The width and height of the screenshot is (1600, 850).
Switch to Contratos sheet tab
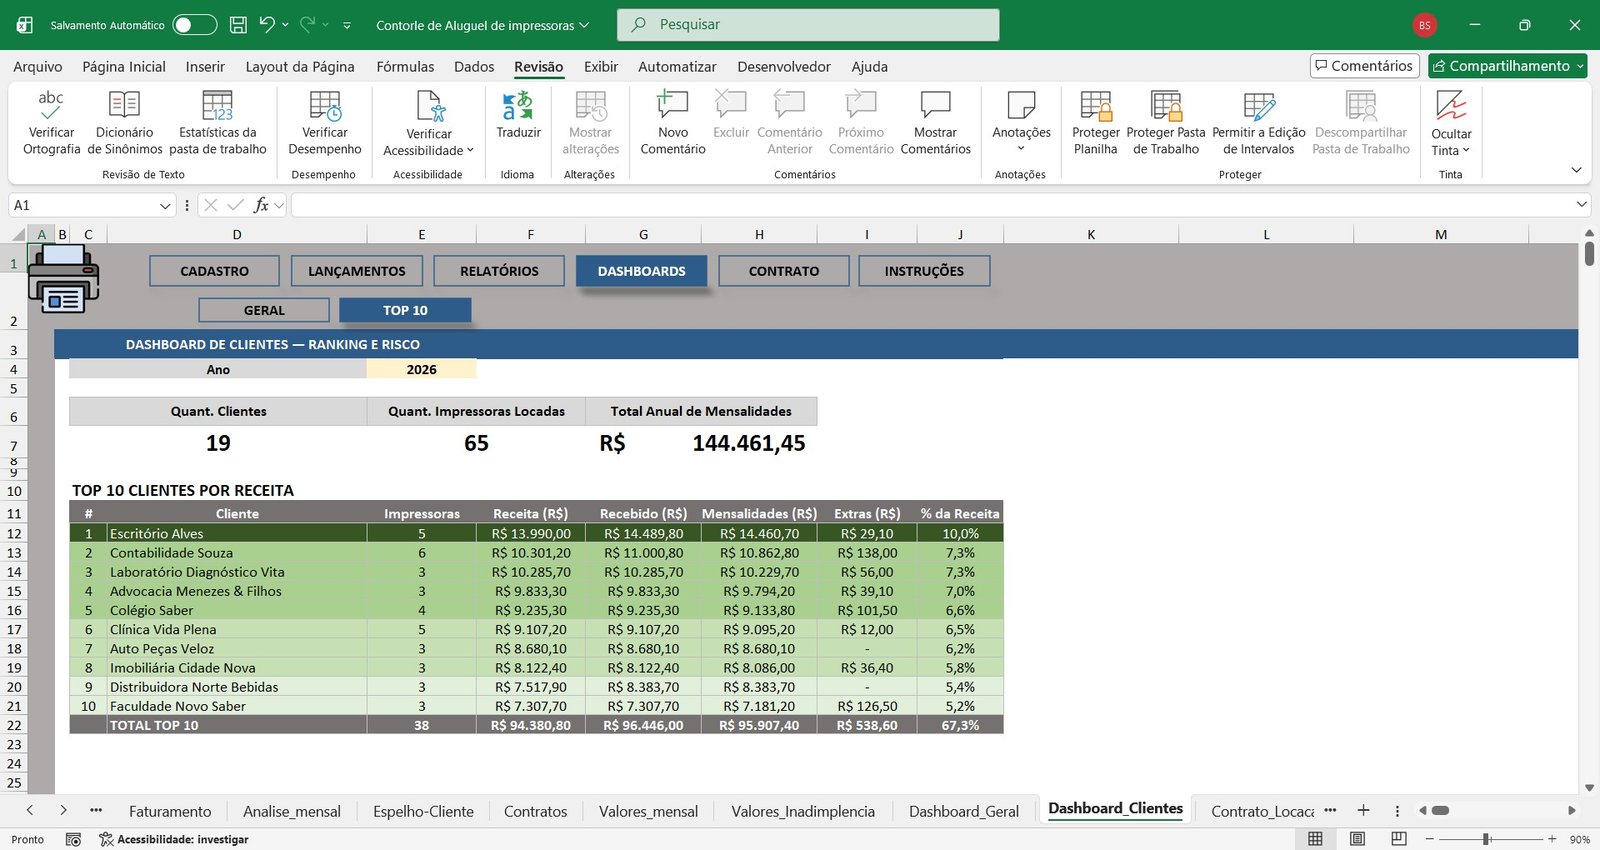tap(535, 811)
